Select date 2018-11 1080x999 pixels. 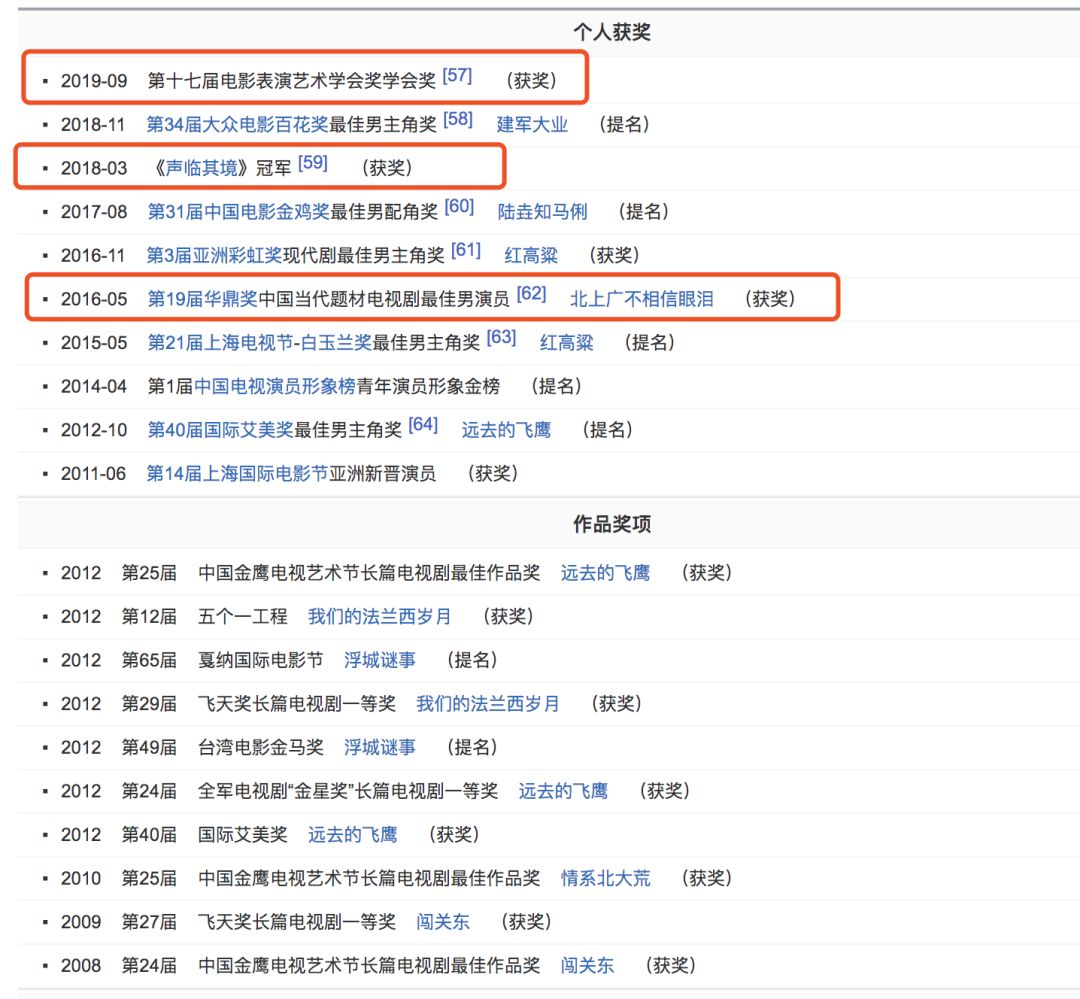(x=93, y=125)
